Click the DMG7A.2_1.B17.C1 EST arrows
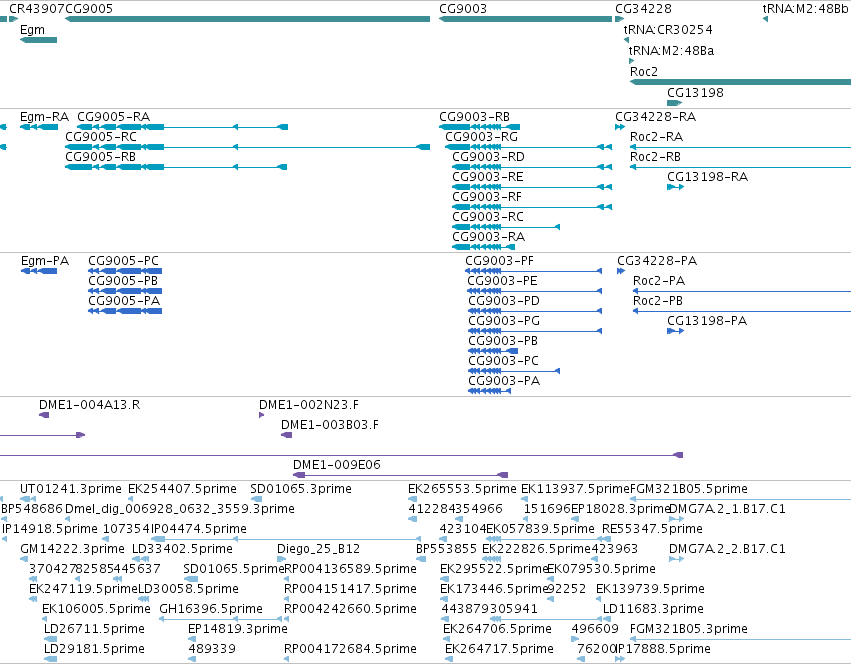Image resolution: width=851 pixels, height=664 pixels. pos(676,519)
